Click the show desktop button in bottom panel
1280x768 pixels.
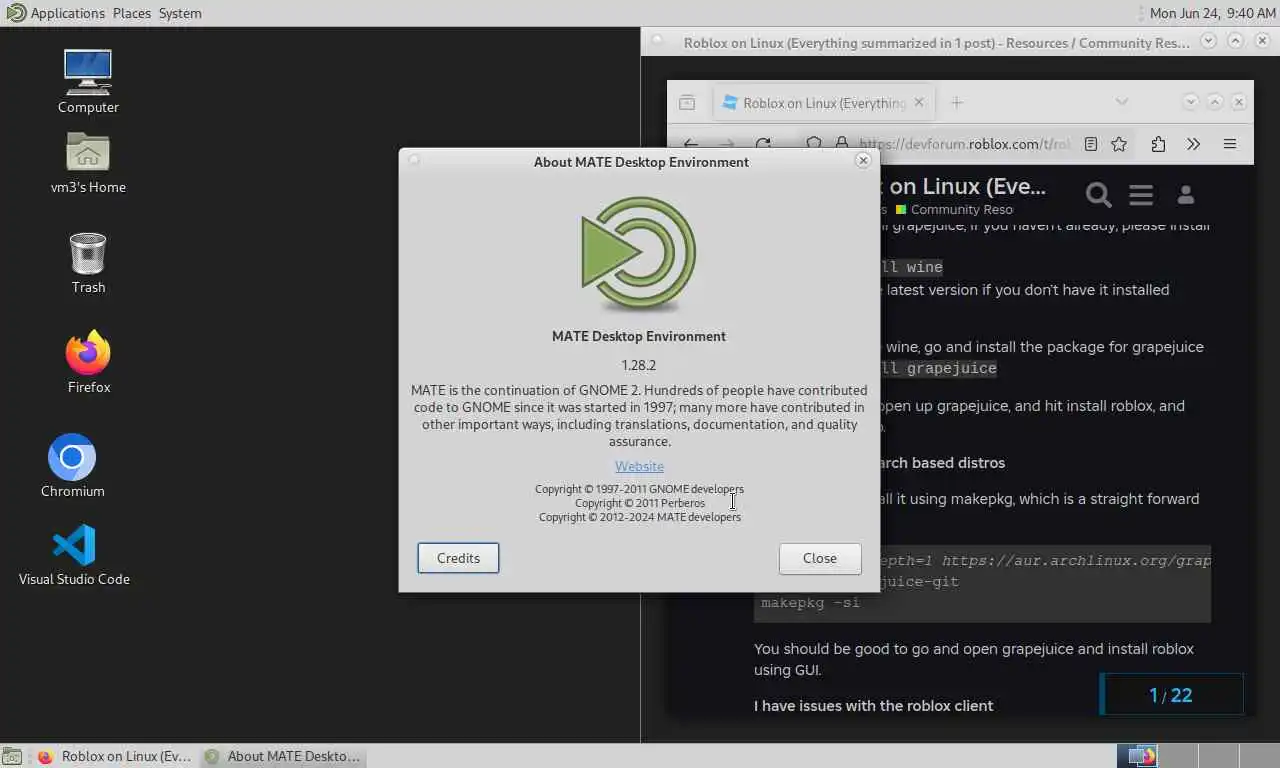(x=11, y=757)
